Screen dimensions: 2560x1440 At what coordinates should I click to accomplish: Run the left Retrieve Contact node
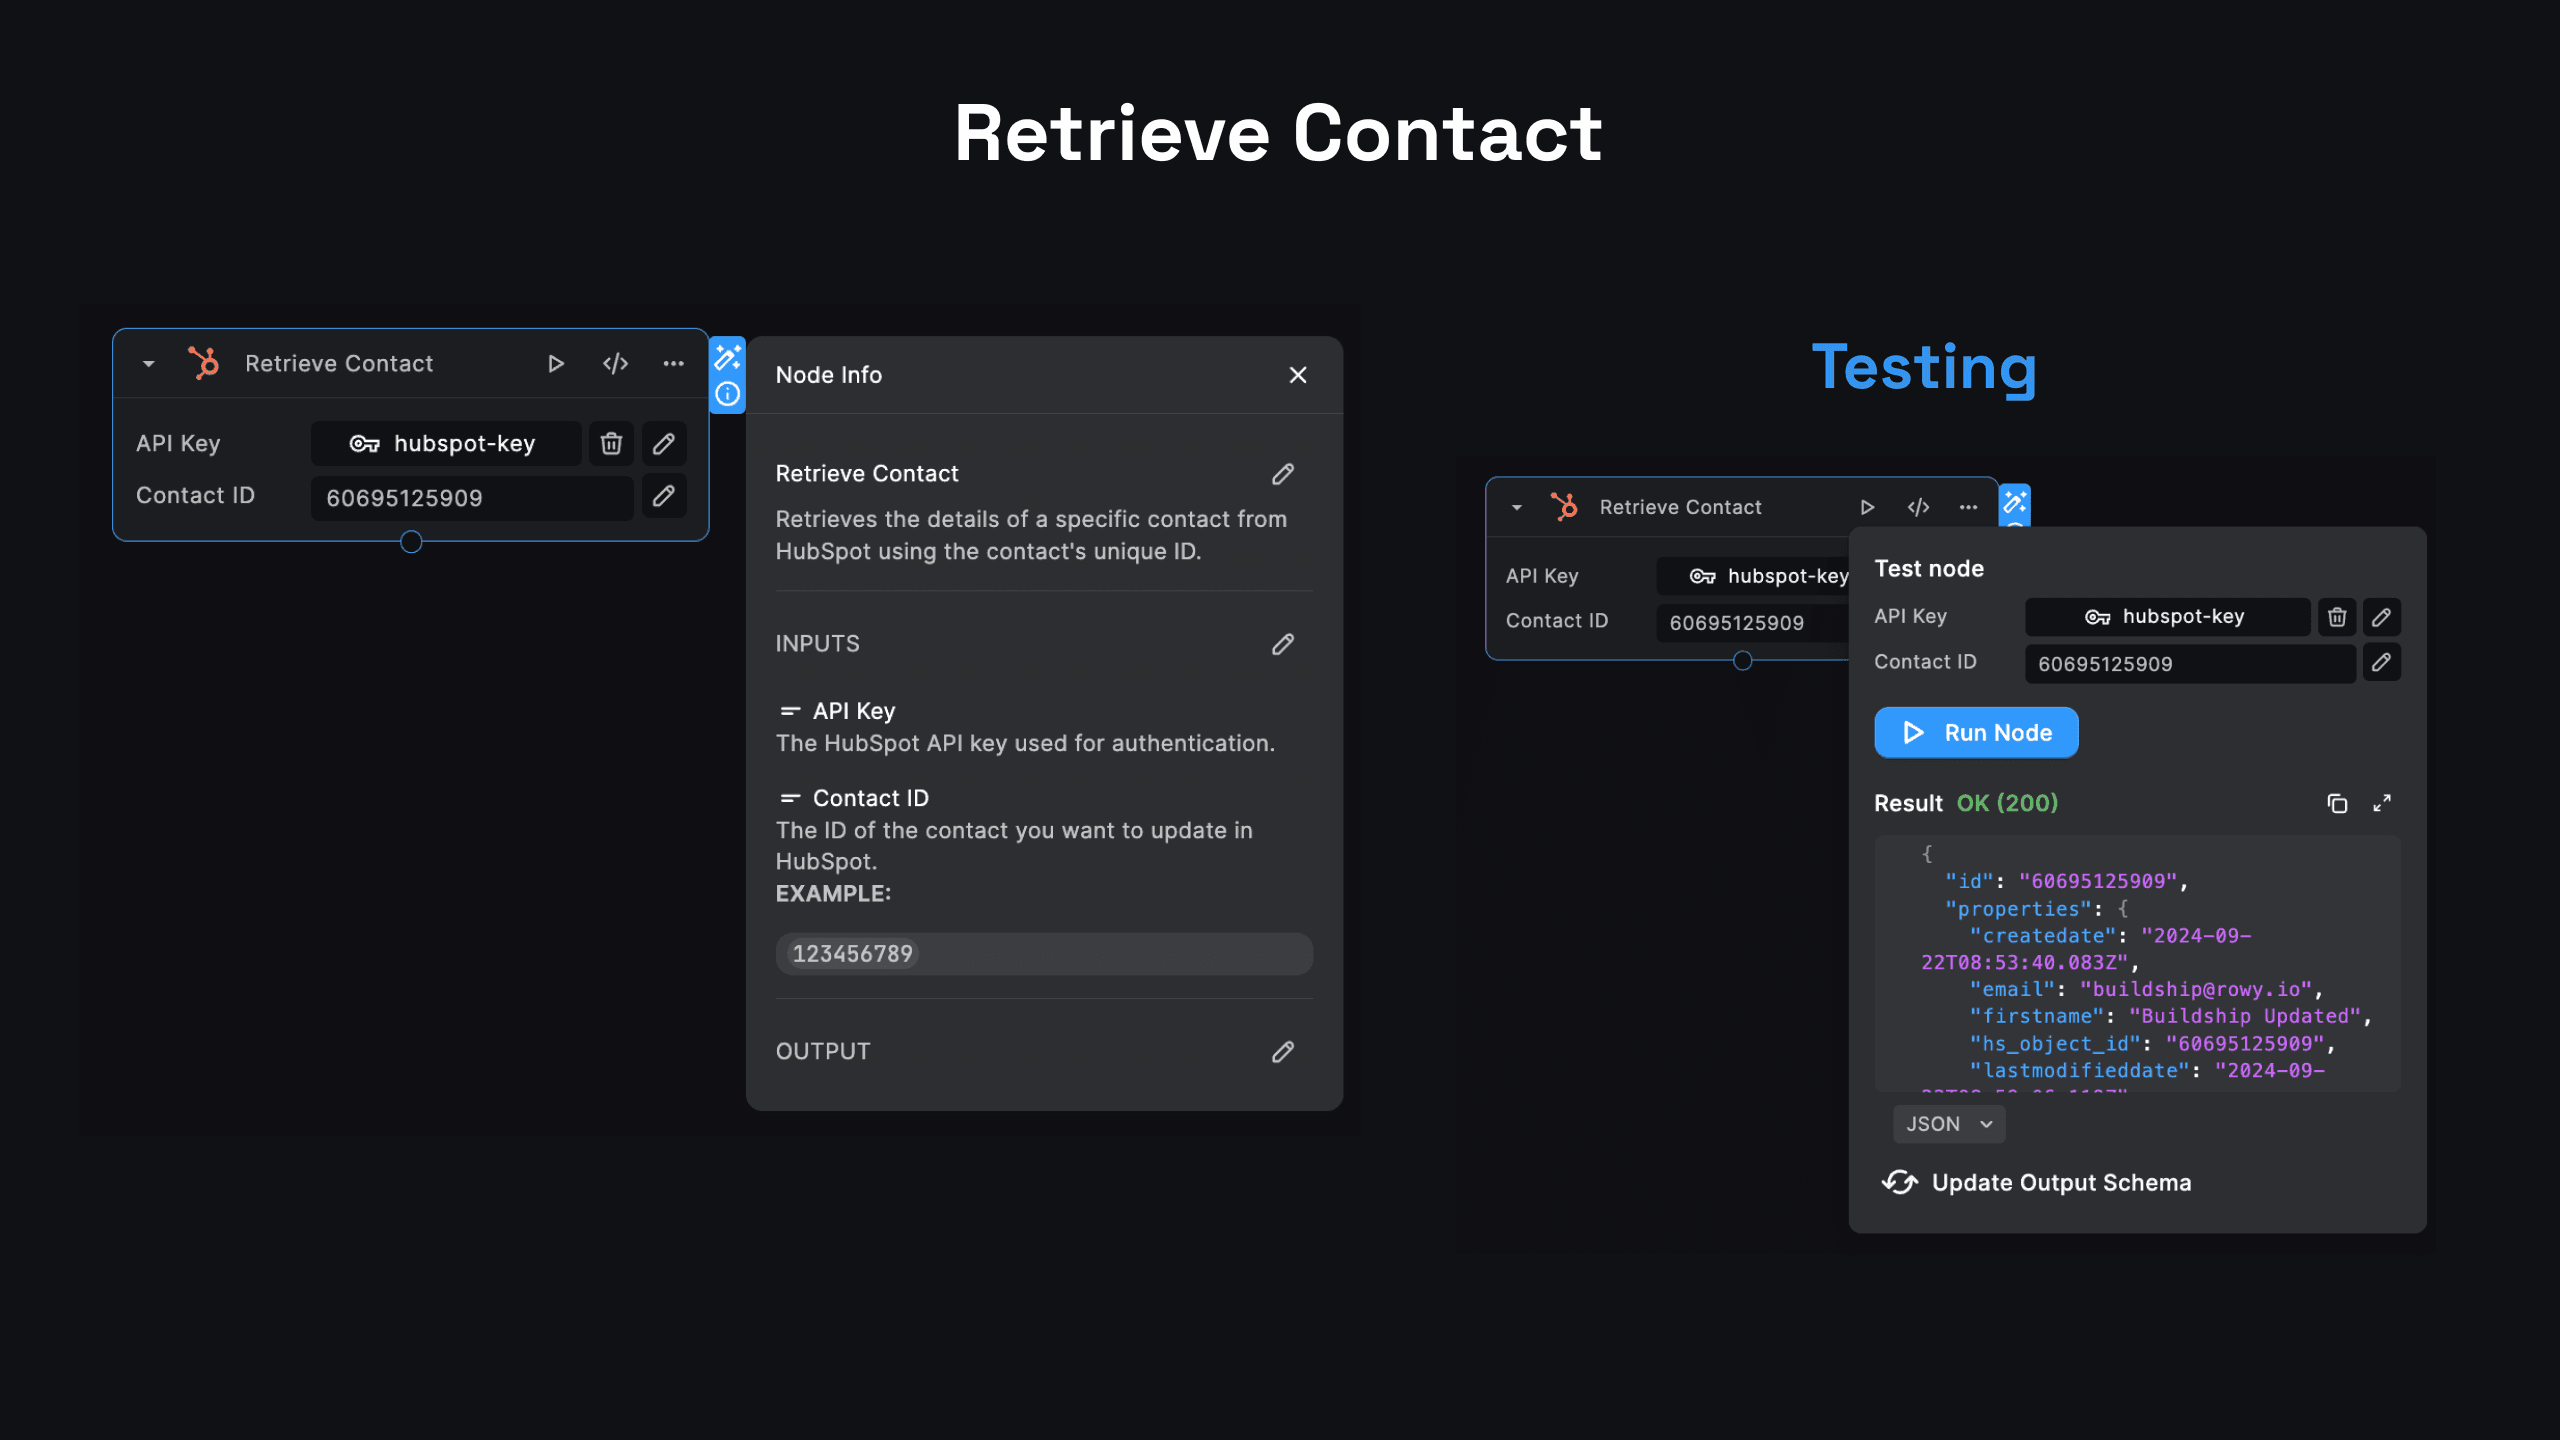(556, 364)
